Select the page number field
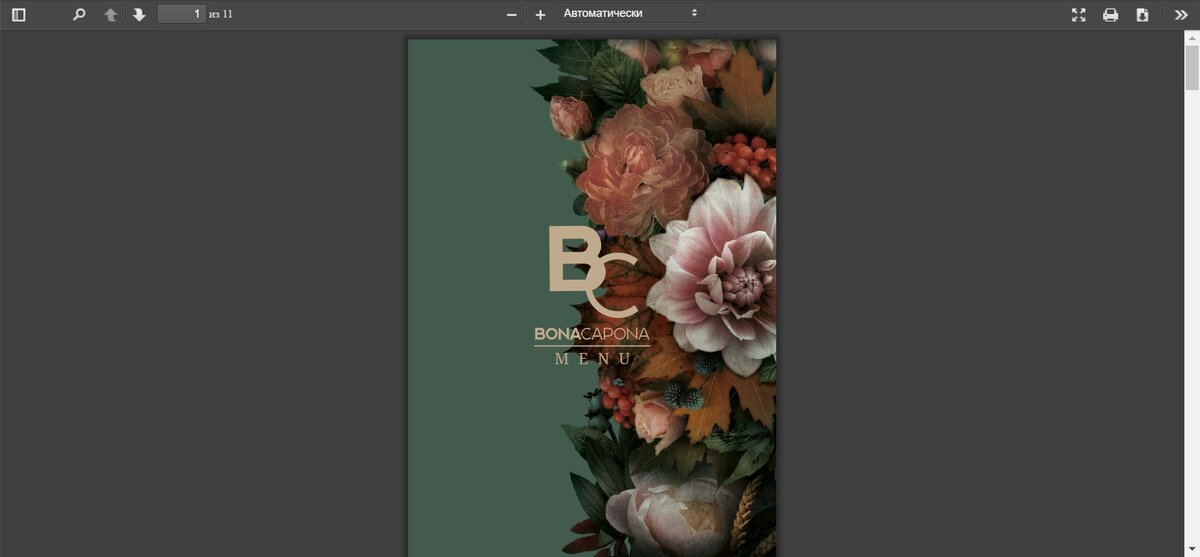This screenshot has width=1200, height=557. coord(181,14)
